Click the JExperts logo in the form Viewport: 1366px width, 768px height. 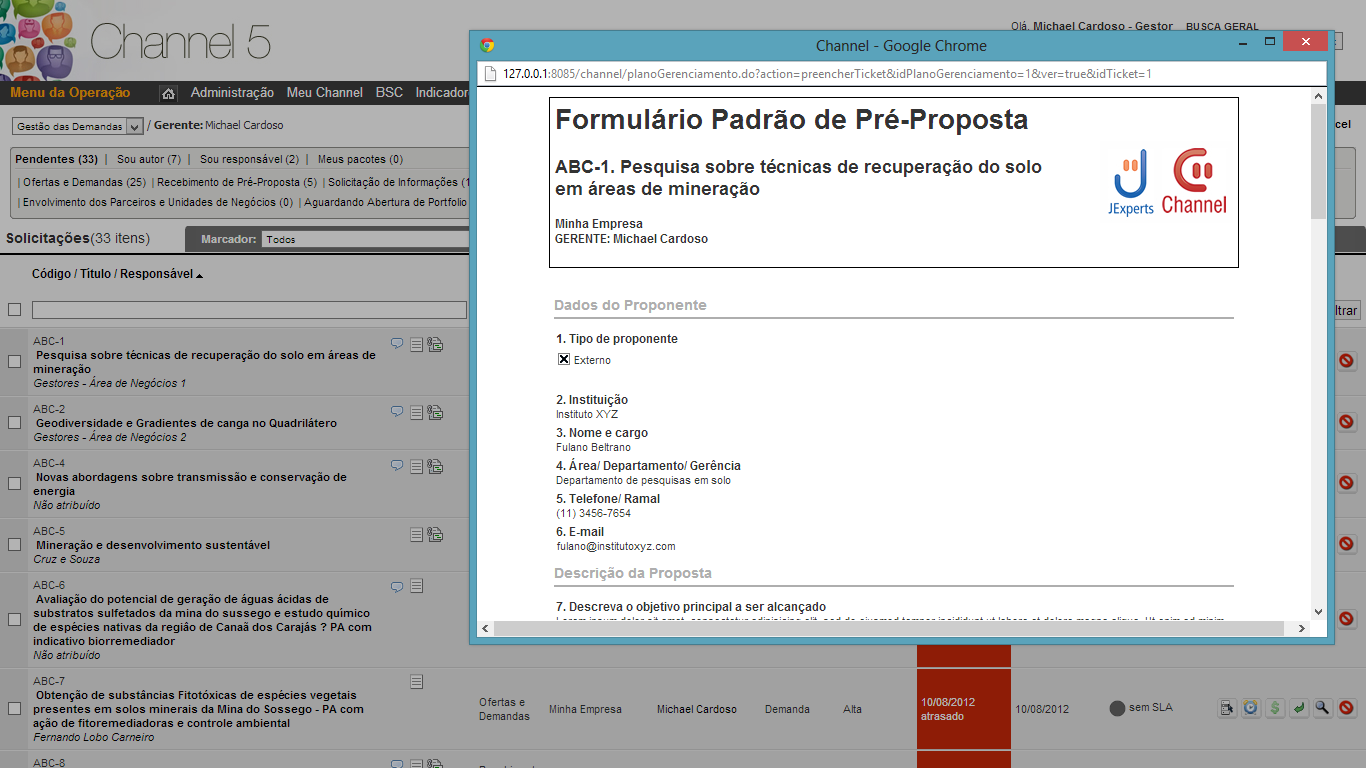[x=1131, y=182]
